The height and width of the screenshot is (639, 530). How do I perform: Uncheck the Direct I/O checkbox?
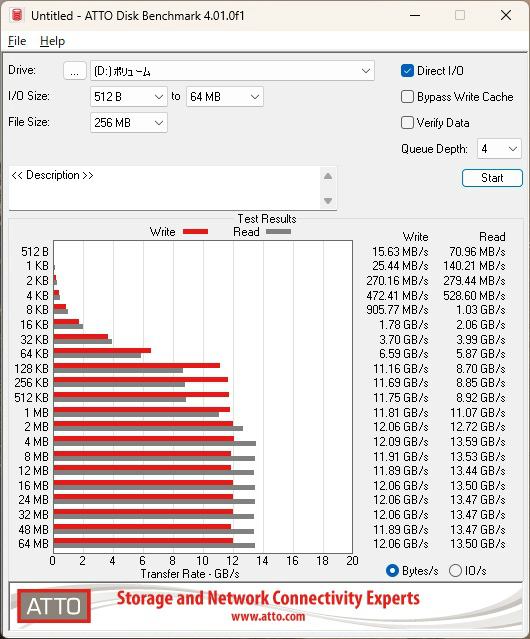(x=407, y=71)
